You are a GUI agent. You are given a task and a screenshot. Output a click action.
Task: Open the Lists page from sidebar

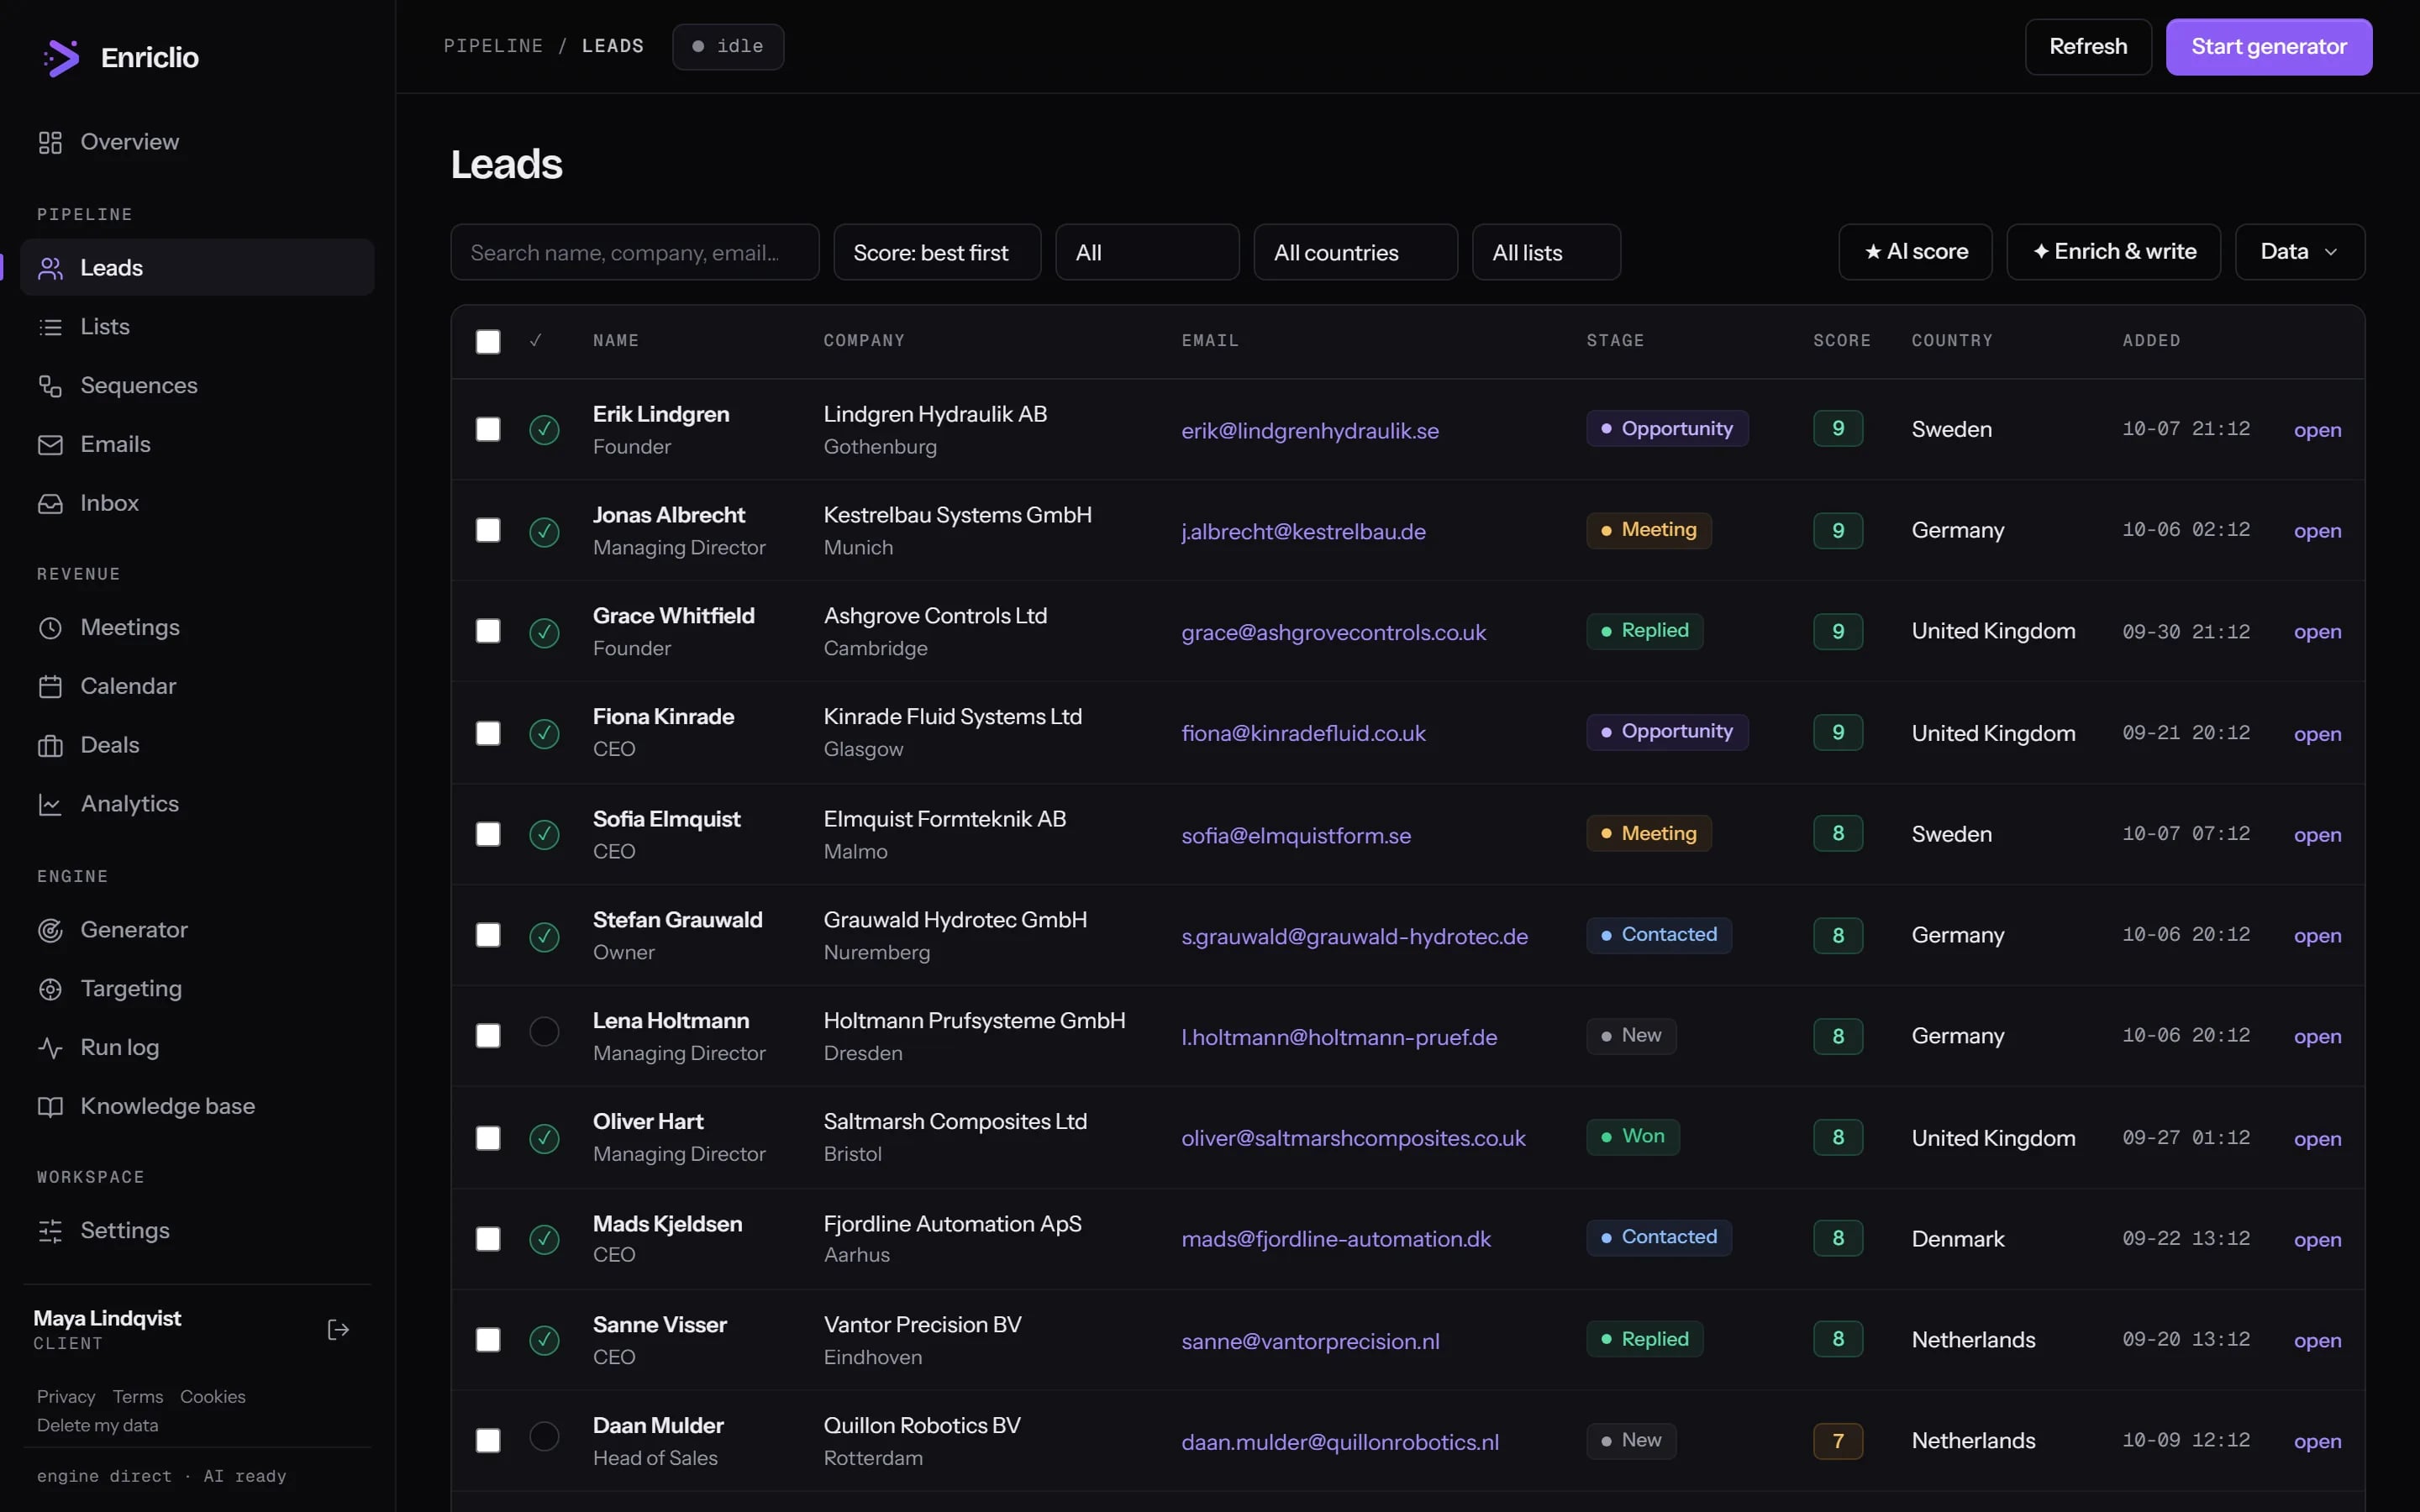[x=197, y=327]
